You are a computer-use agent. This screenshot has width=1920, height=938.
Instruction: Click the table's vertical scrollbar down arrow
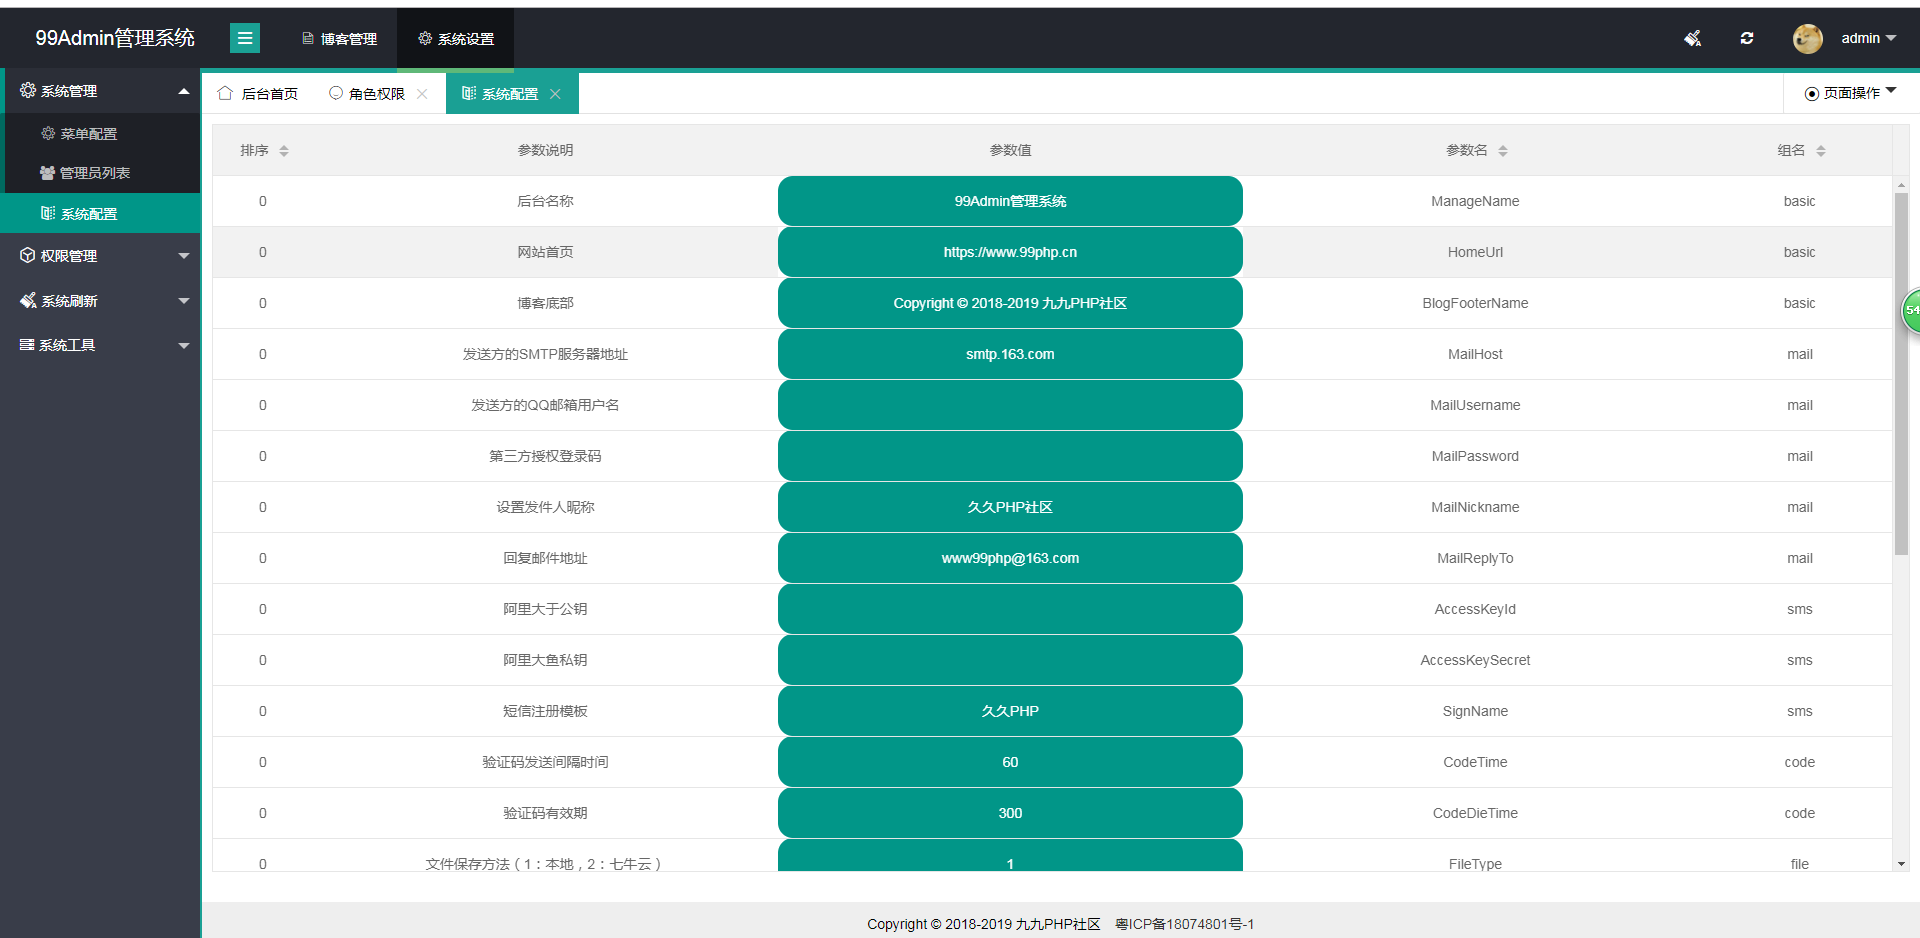tap(1900, 863)
